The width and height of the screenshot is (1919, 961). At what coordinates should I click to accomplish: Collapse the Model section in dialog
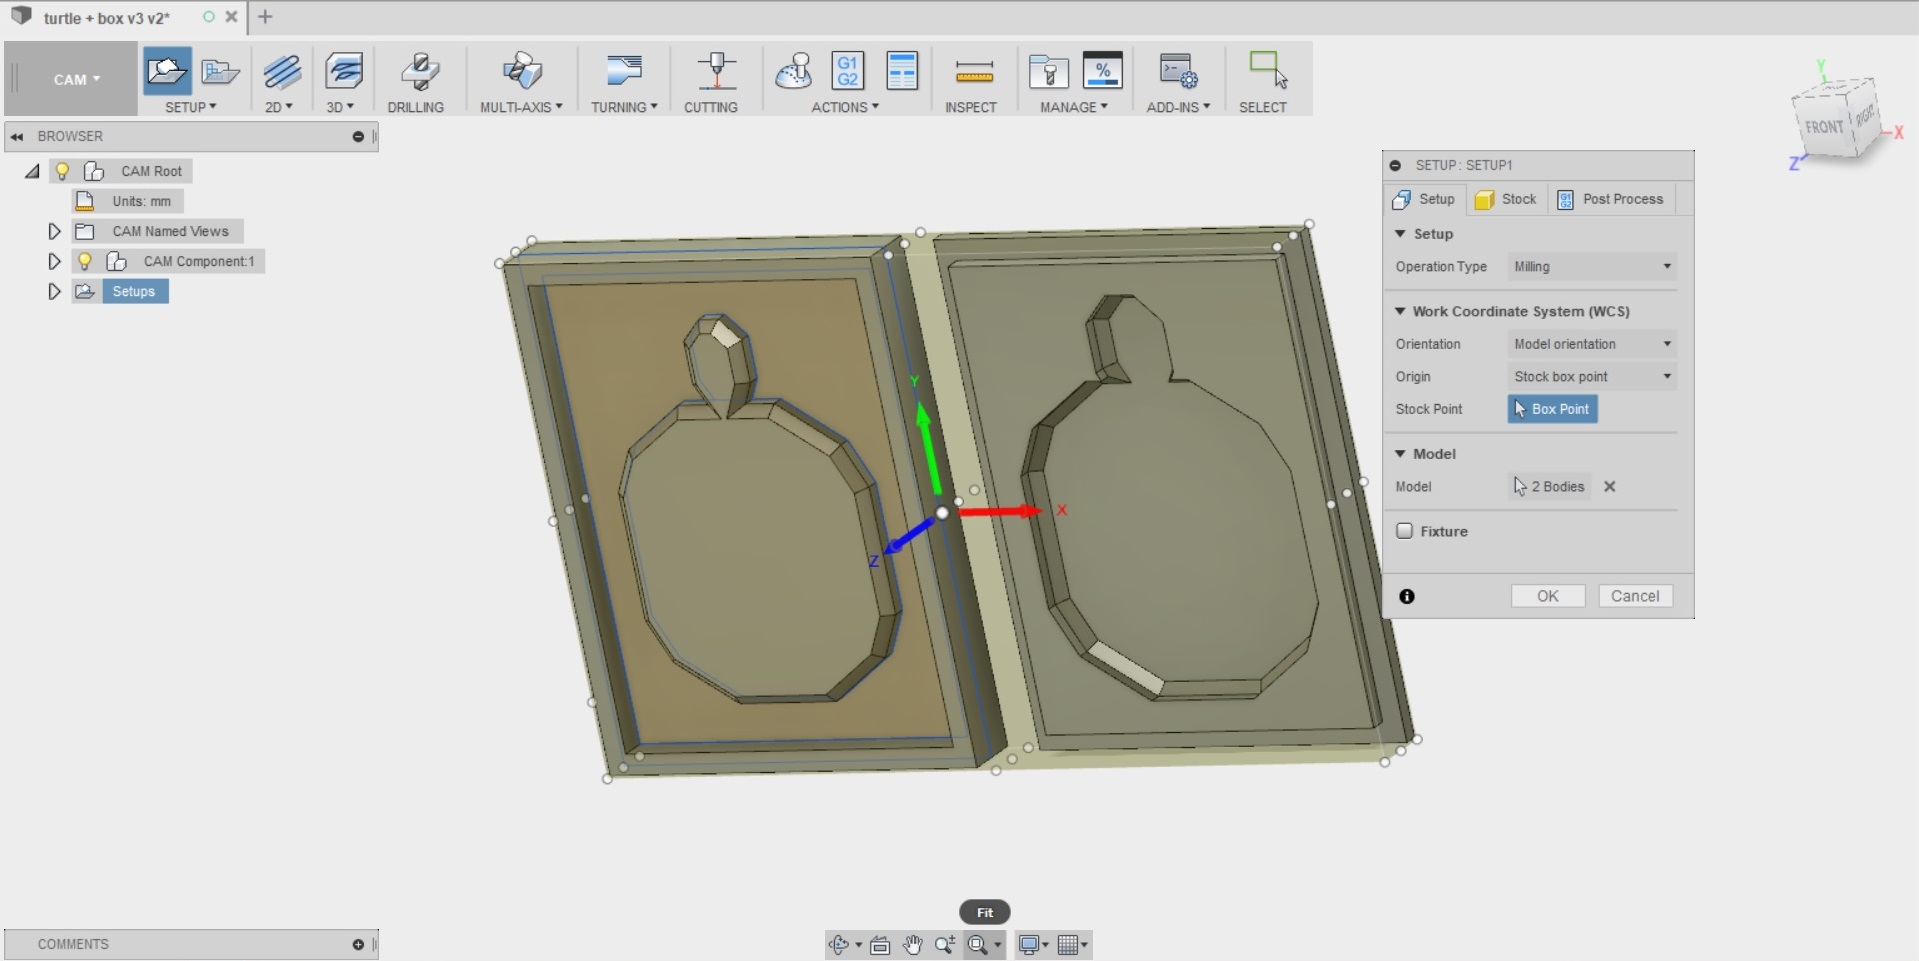1400,454
